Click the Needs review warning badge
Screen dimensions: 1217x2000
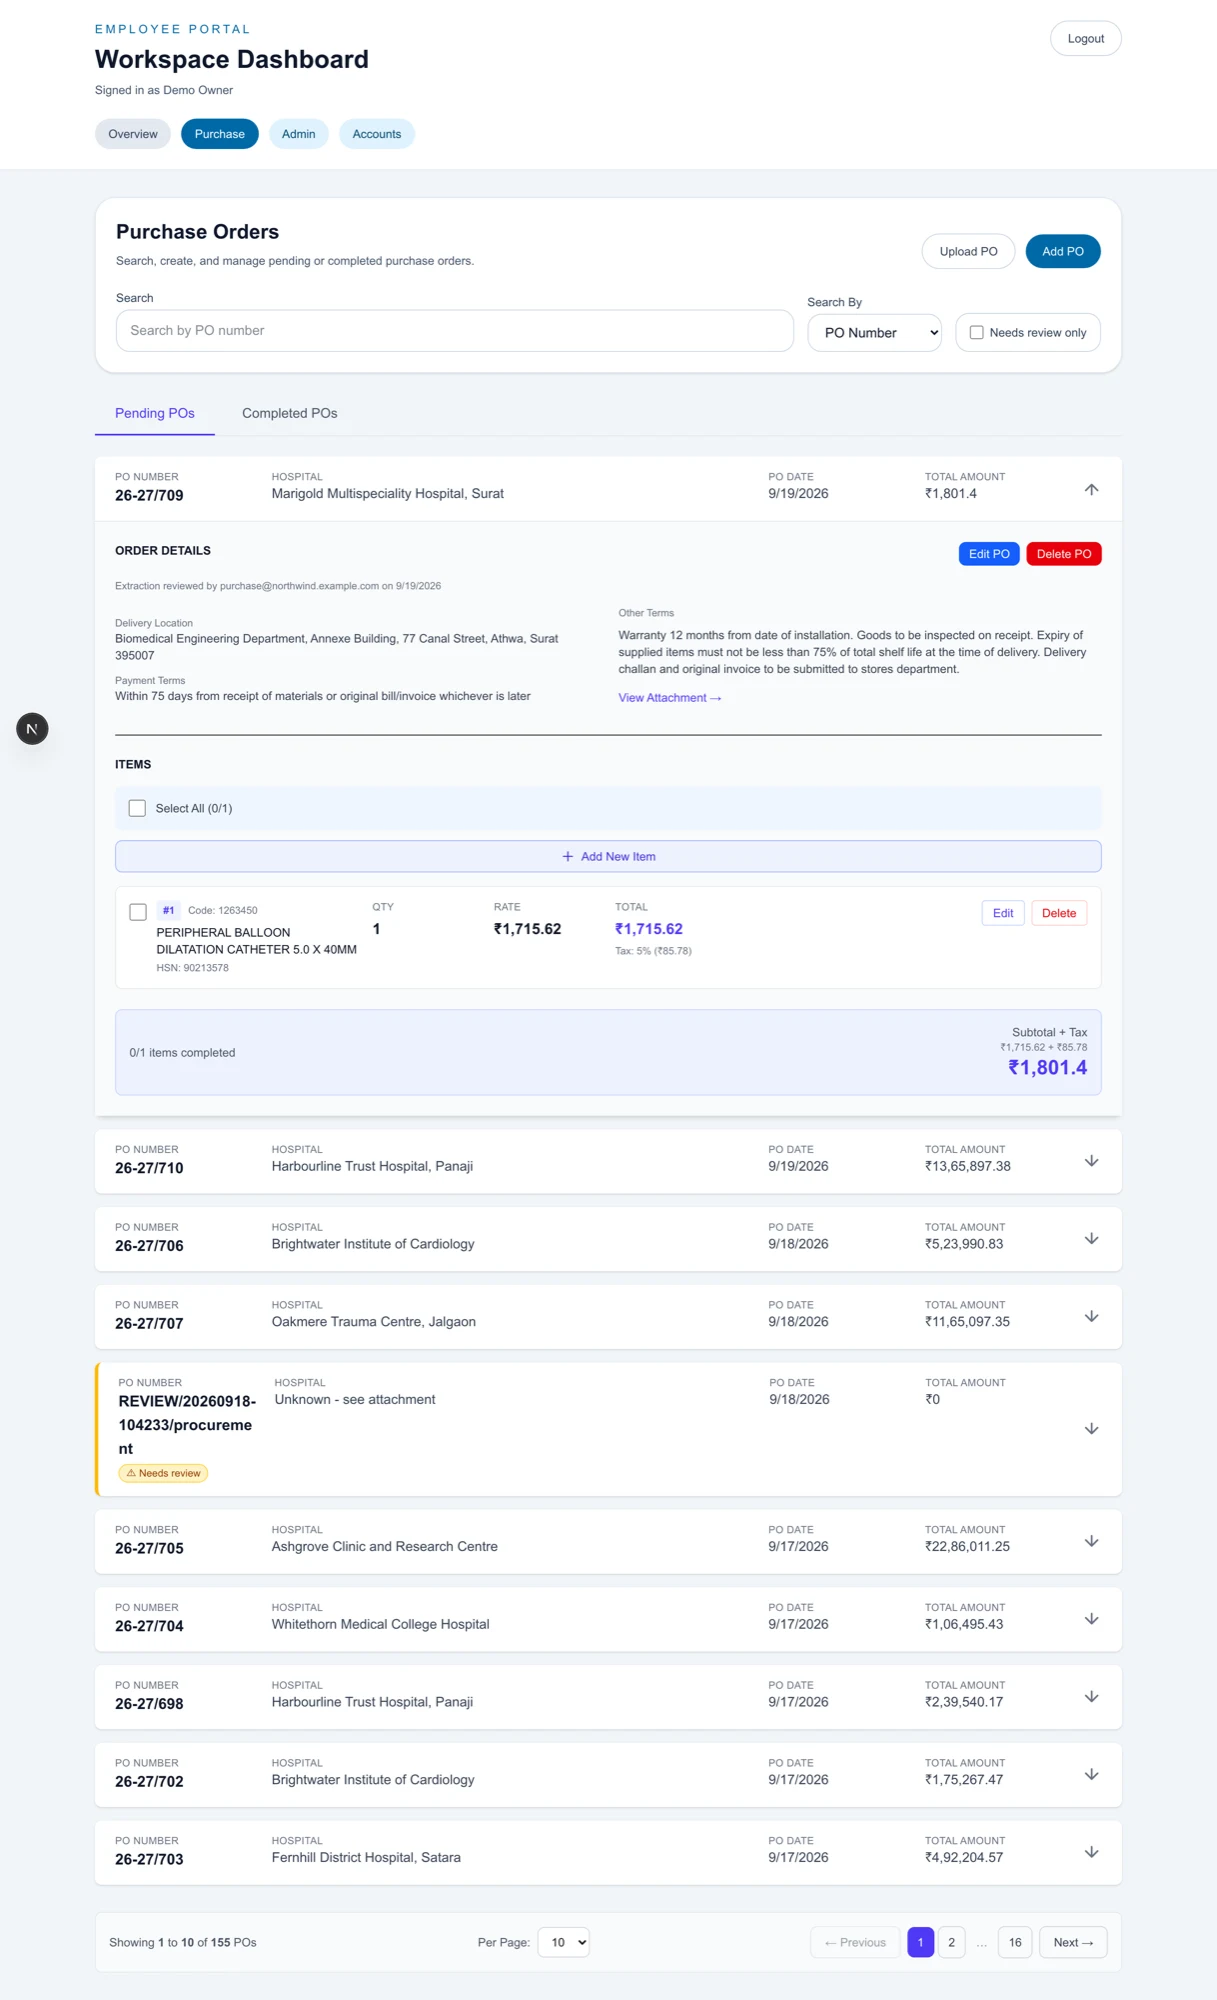(x=163, y=1473)
